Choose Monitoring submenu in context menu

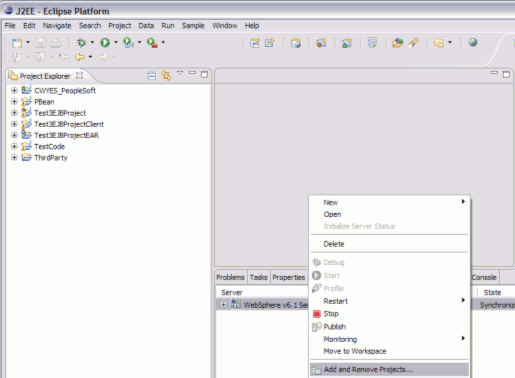pyautogui.click(x=390, y=339)
